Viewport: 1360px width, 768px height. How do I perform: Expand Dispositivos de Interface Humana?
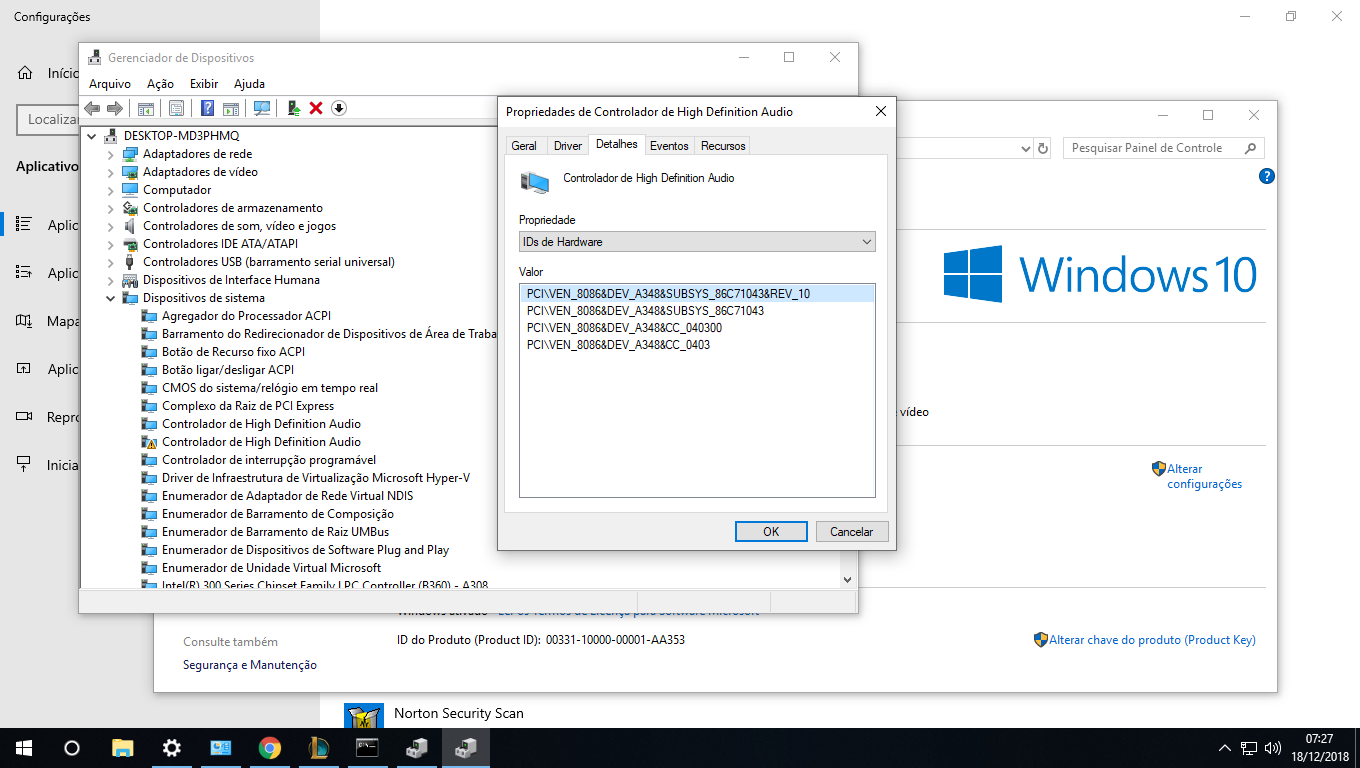point(111,280)
